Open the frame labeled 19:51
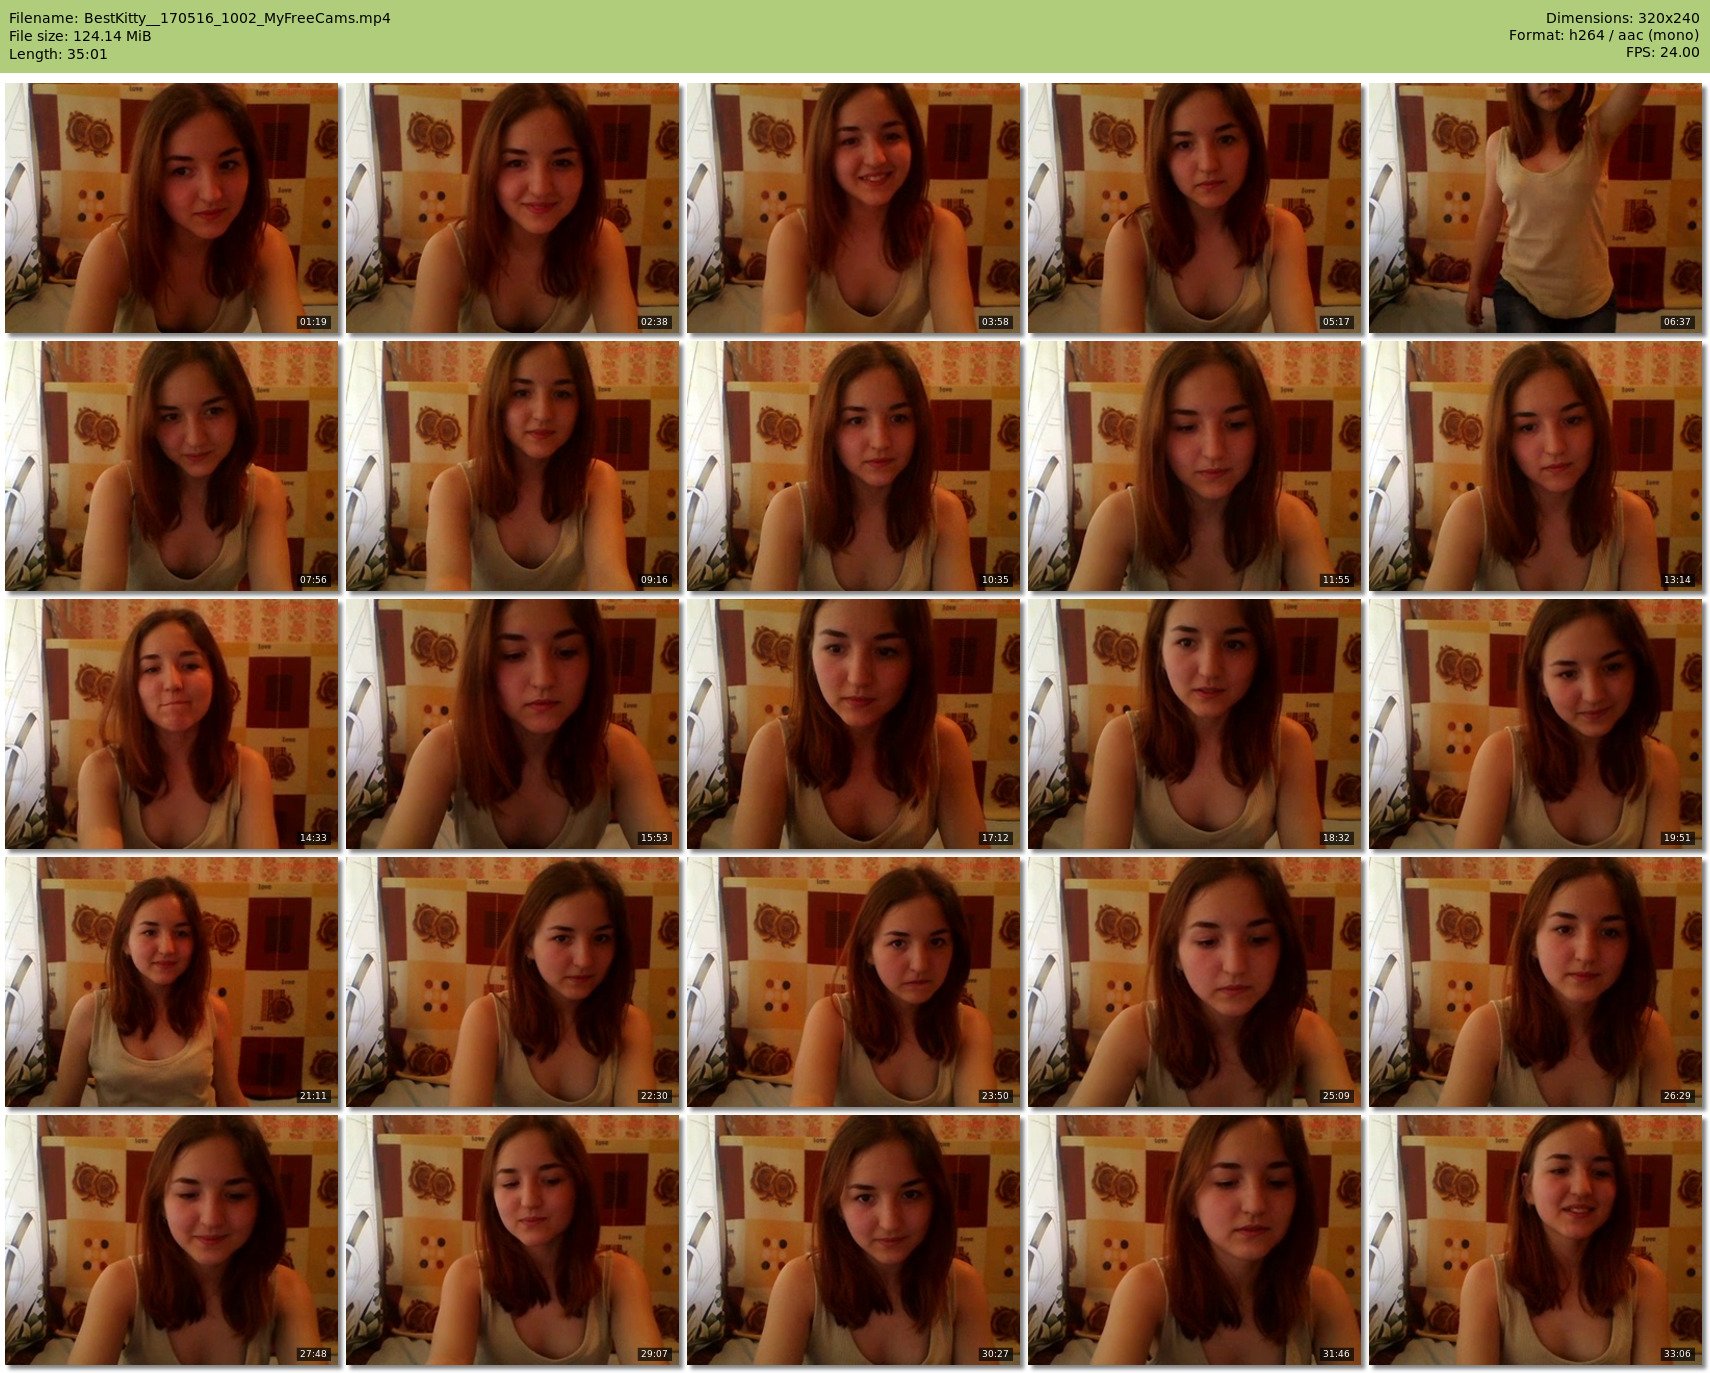The width and height of the screenshot is (1710, 1373). (1535, 724)
